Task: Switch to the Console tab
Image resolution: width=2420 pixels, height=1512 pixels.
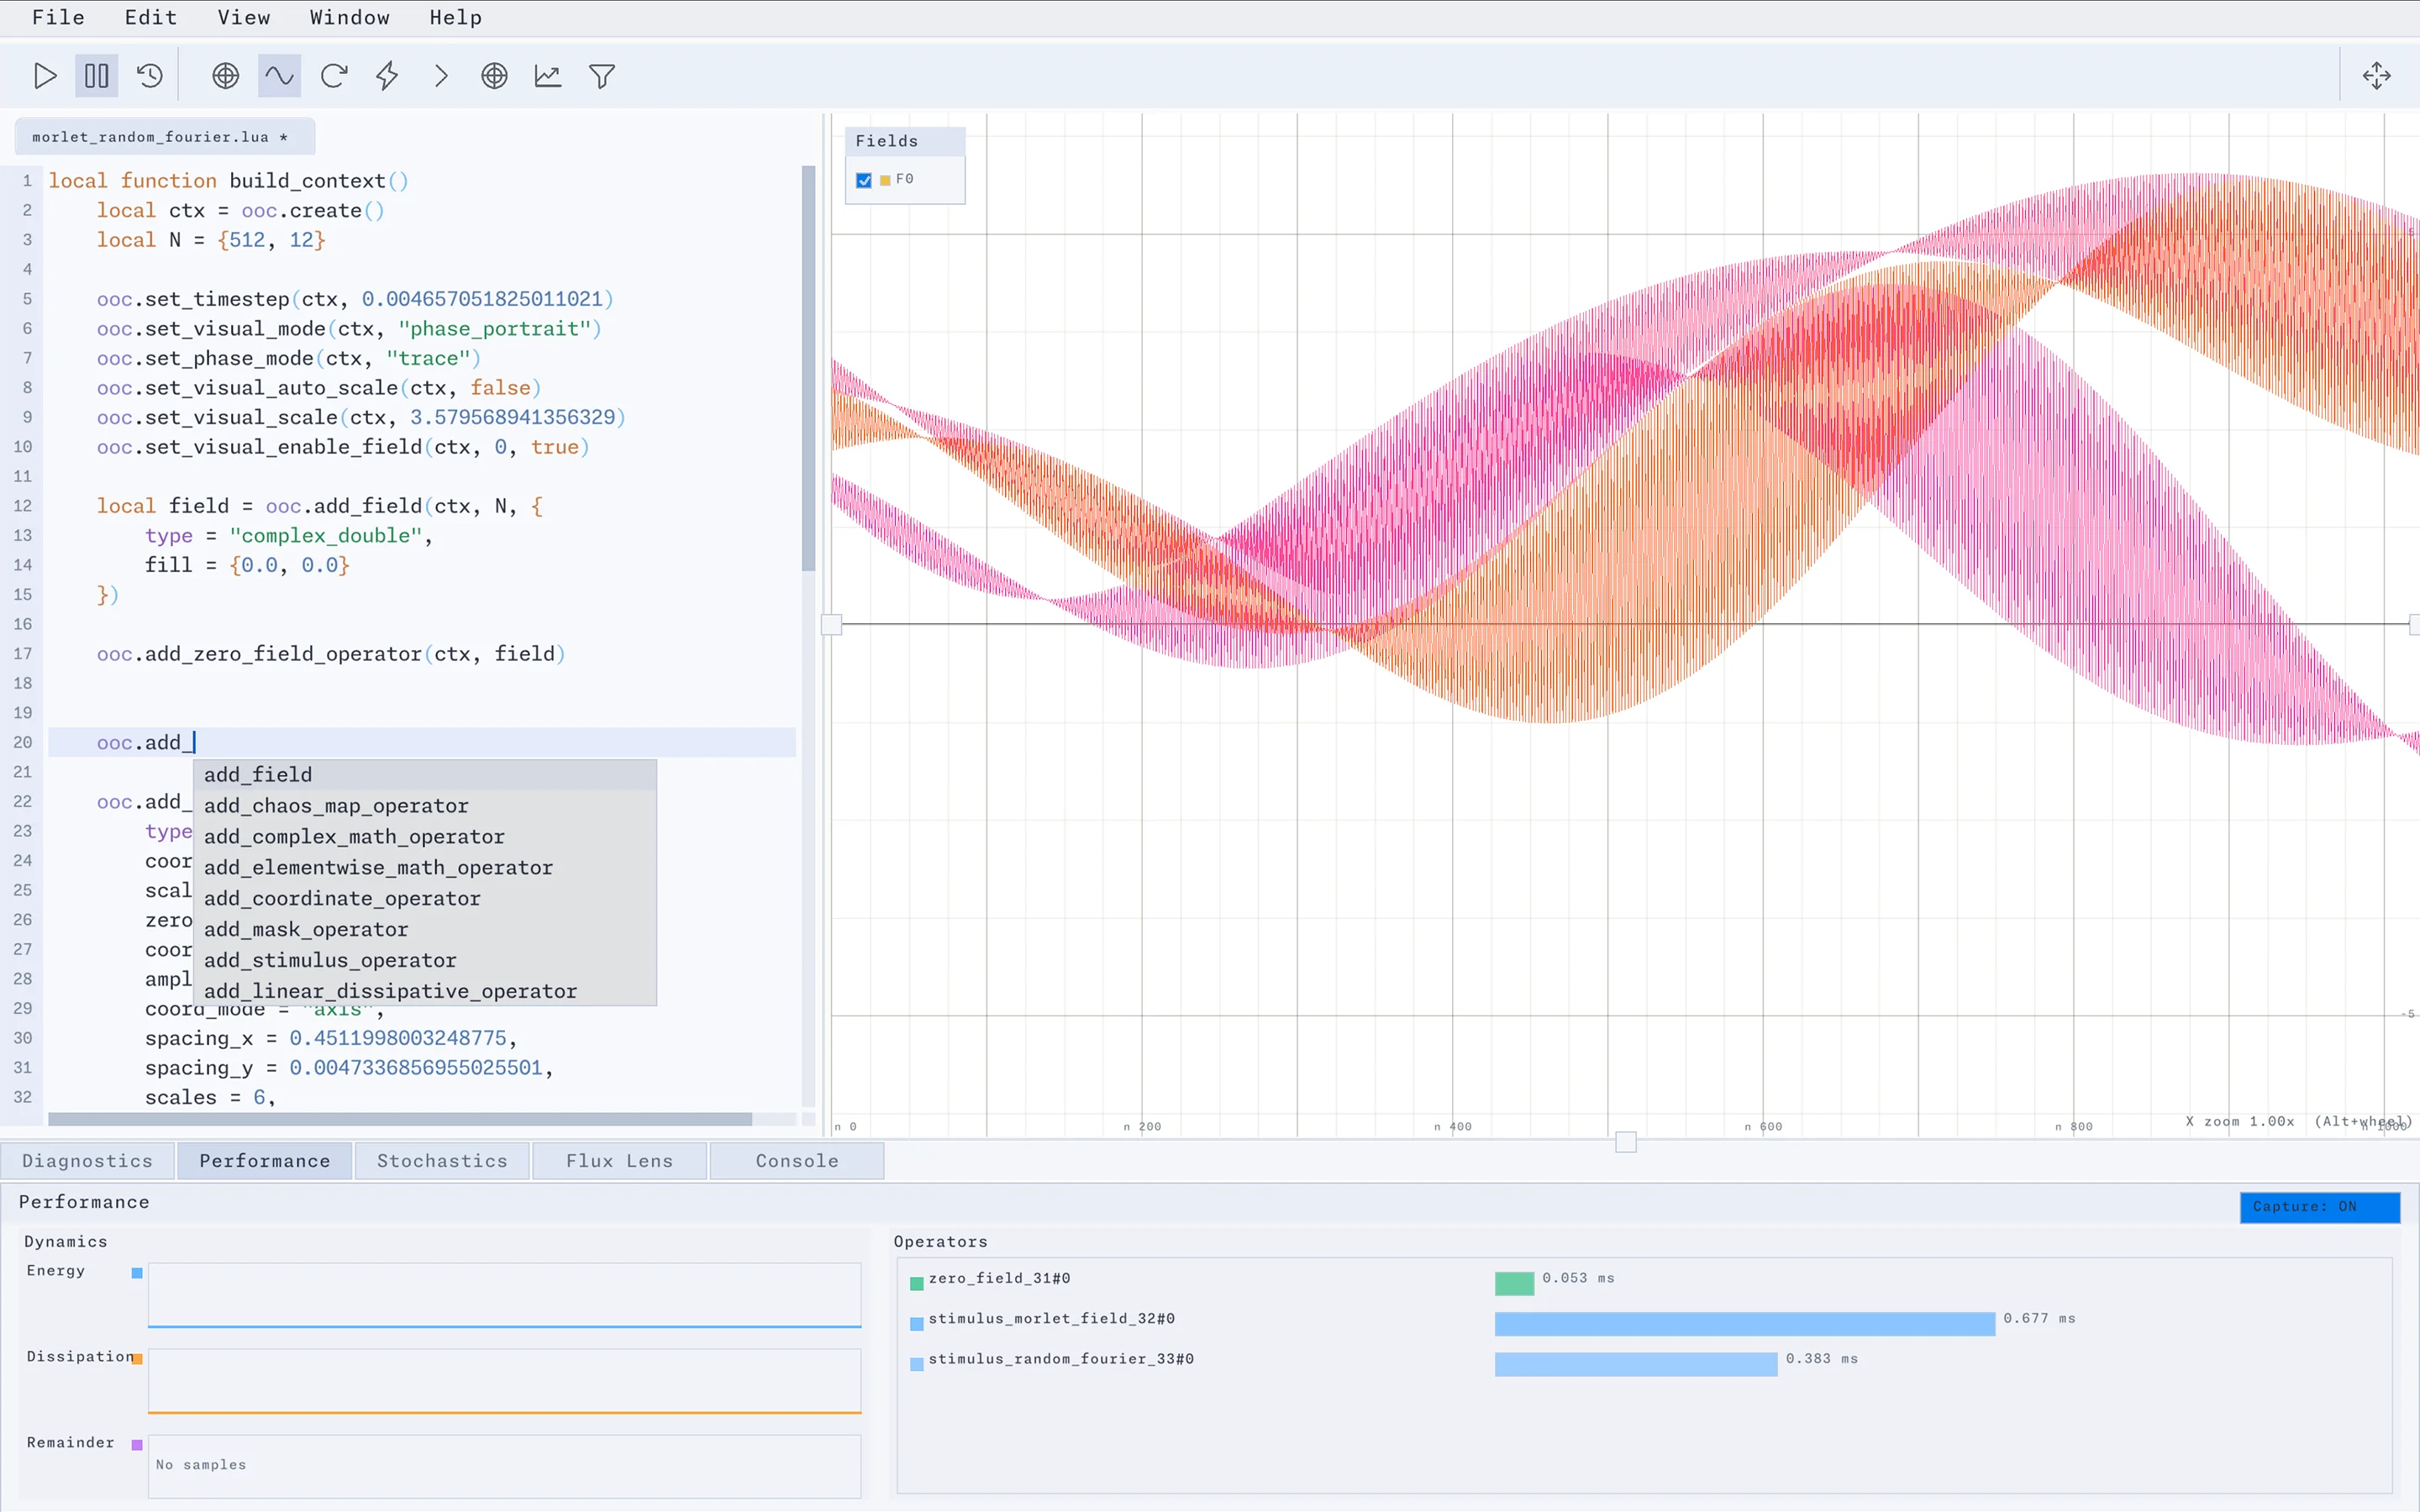Action: [x=797, y=1161]
